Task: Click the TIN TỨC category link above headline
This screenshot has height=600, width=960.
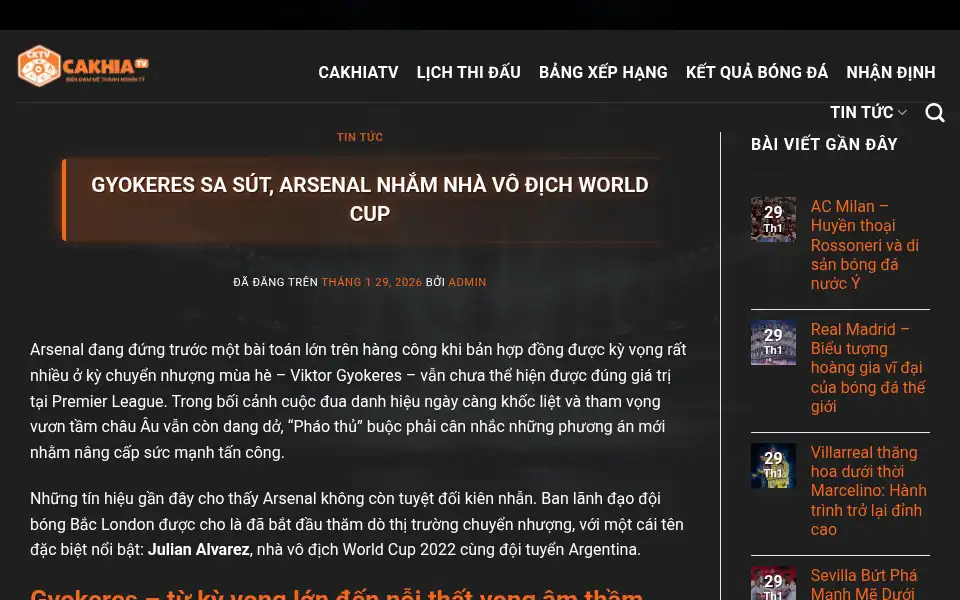Action: [360, 137]
